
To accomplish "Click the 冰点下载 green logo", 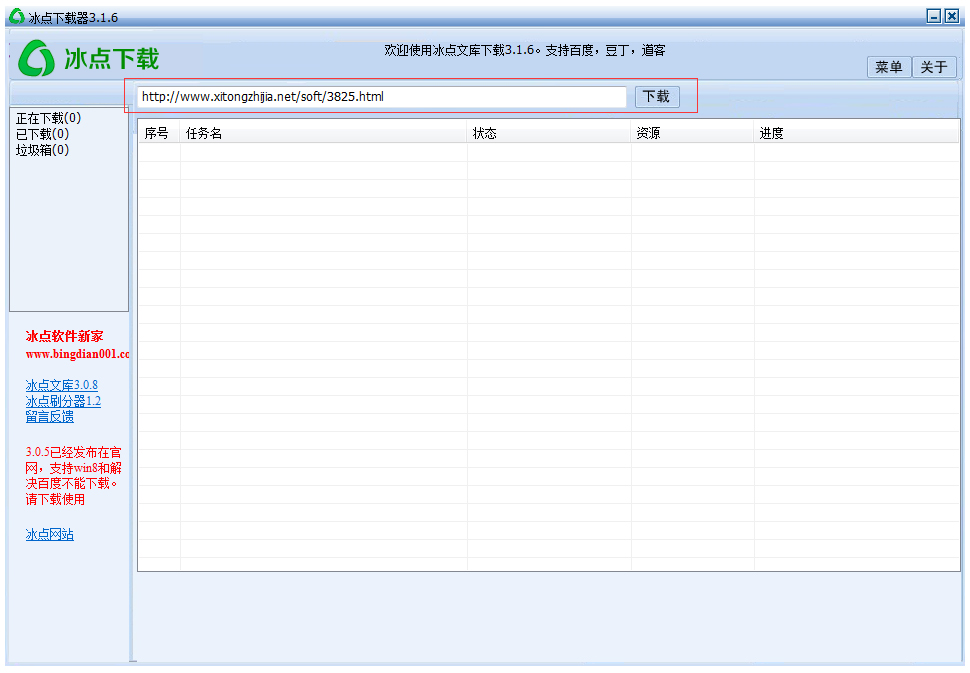I will click(88, 59).
